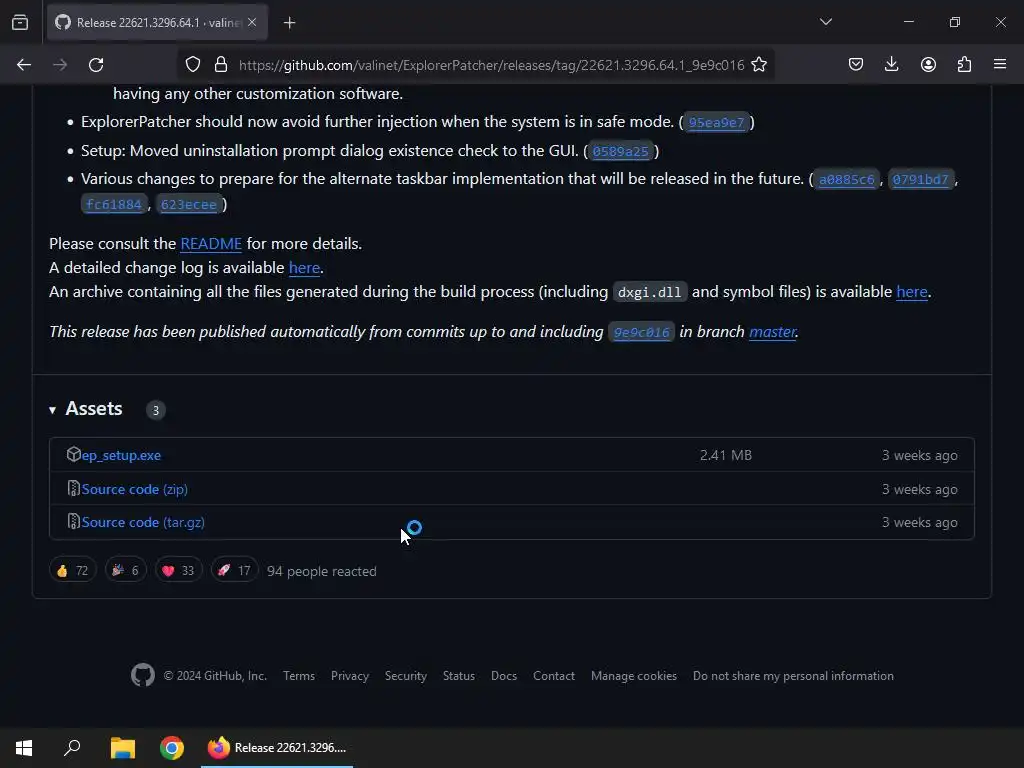Open commit 0791bd7 link
1024x768 pixels.
click(x=920, y=180)
